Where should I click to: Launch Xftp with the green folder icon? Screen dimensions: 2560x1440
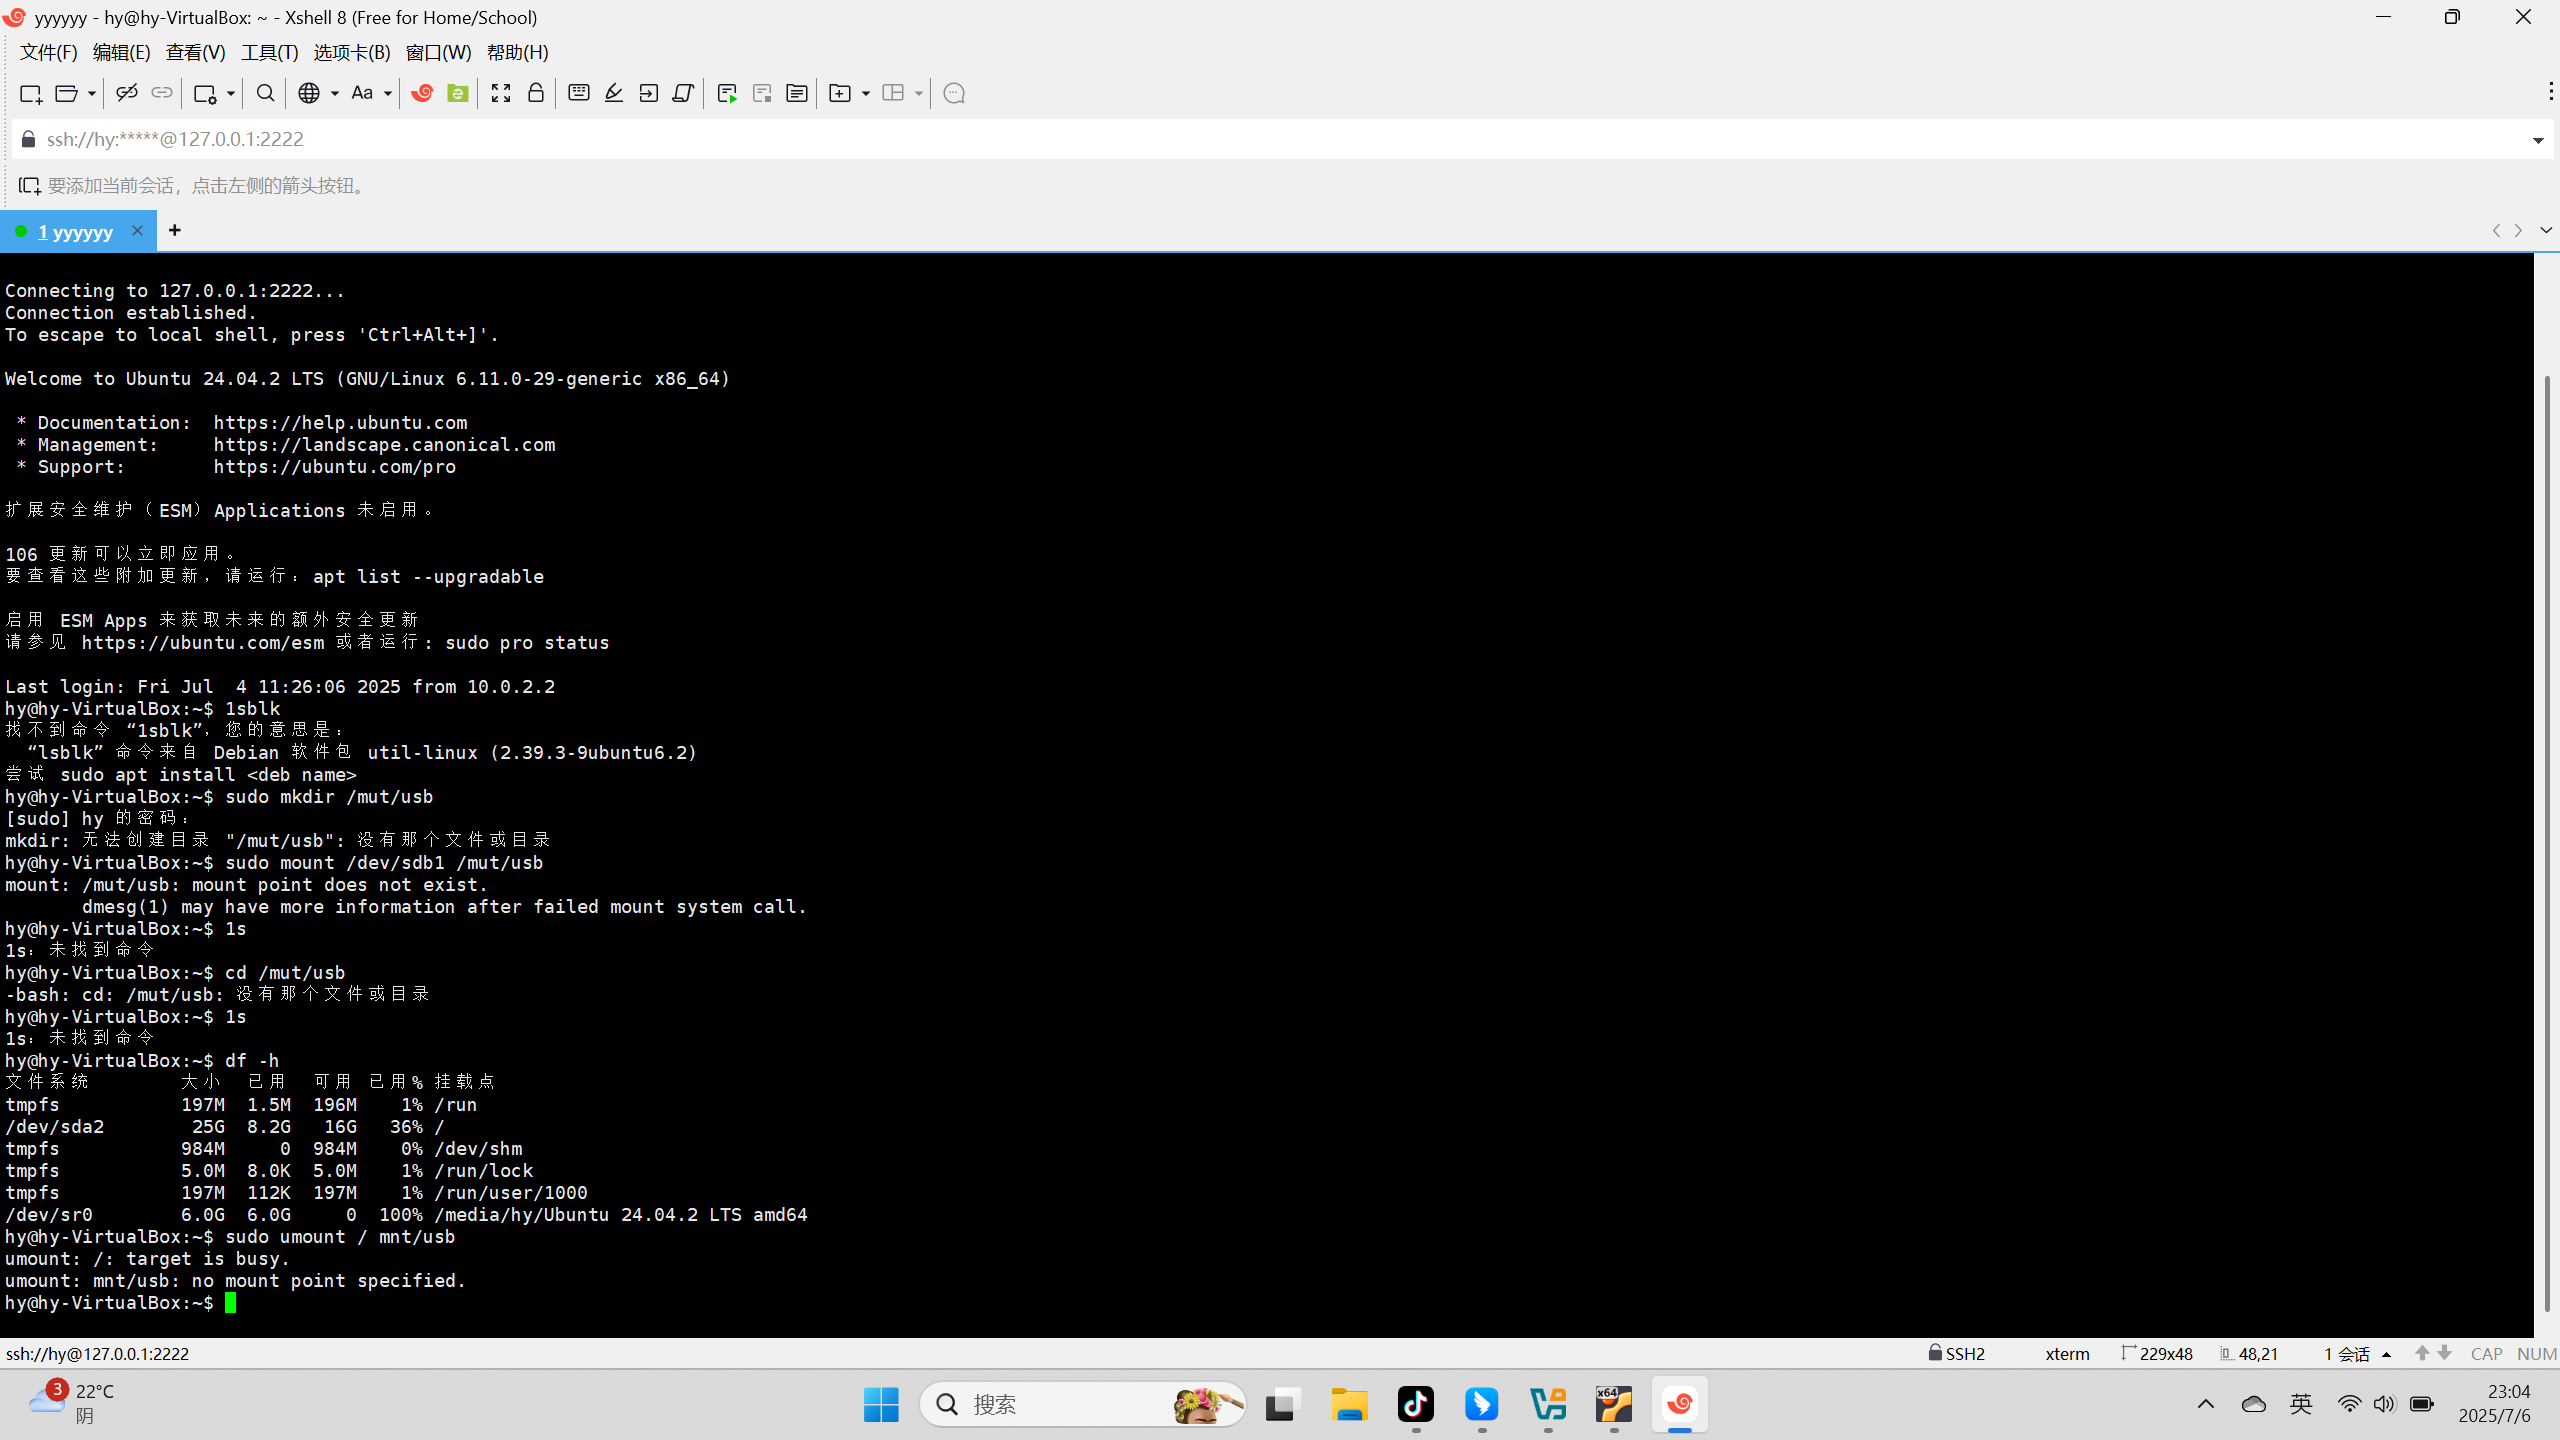[458, 93]
